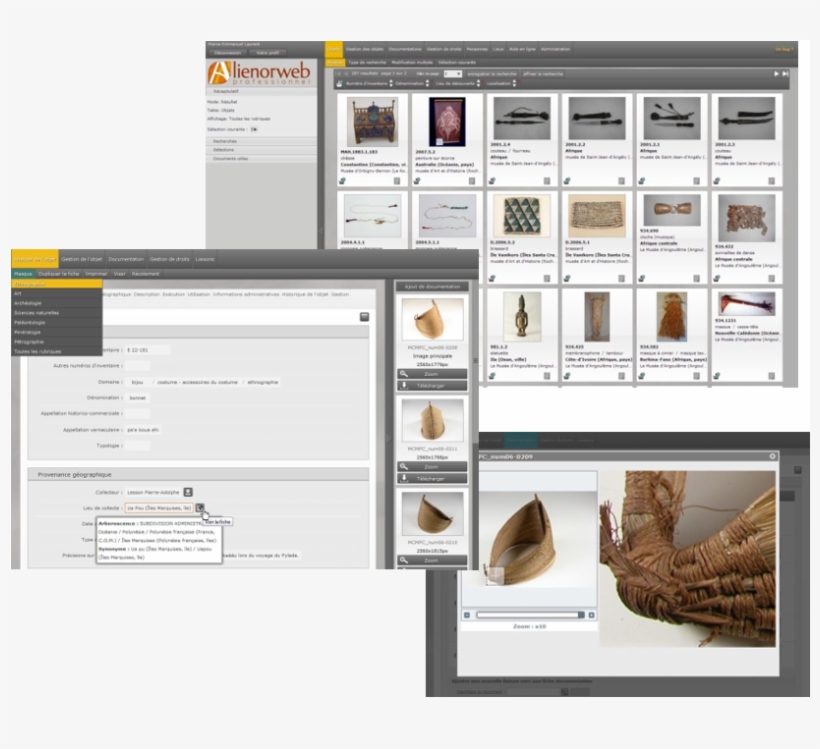This screenshot has width=820, height=749.
Task: Click the Déconnexion button
Action: (x=227, y=53)
